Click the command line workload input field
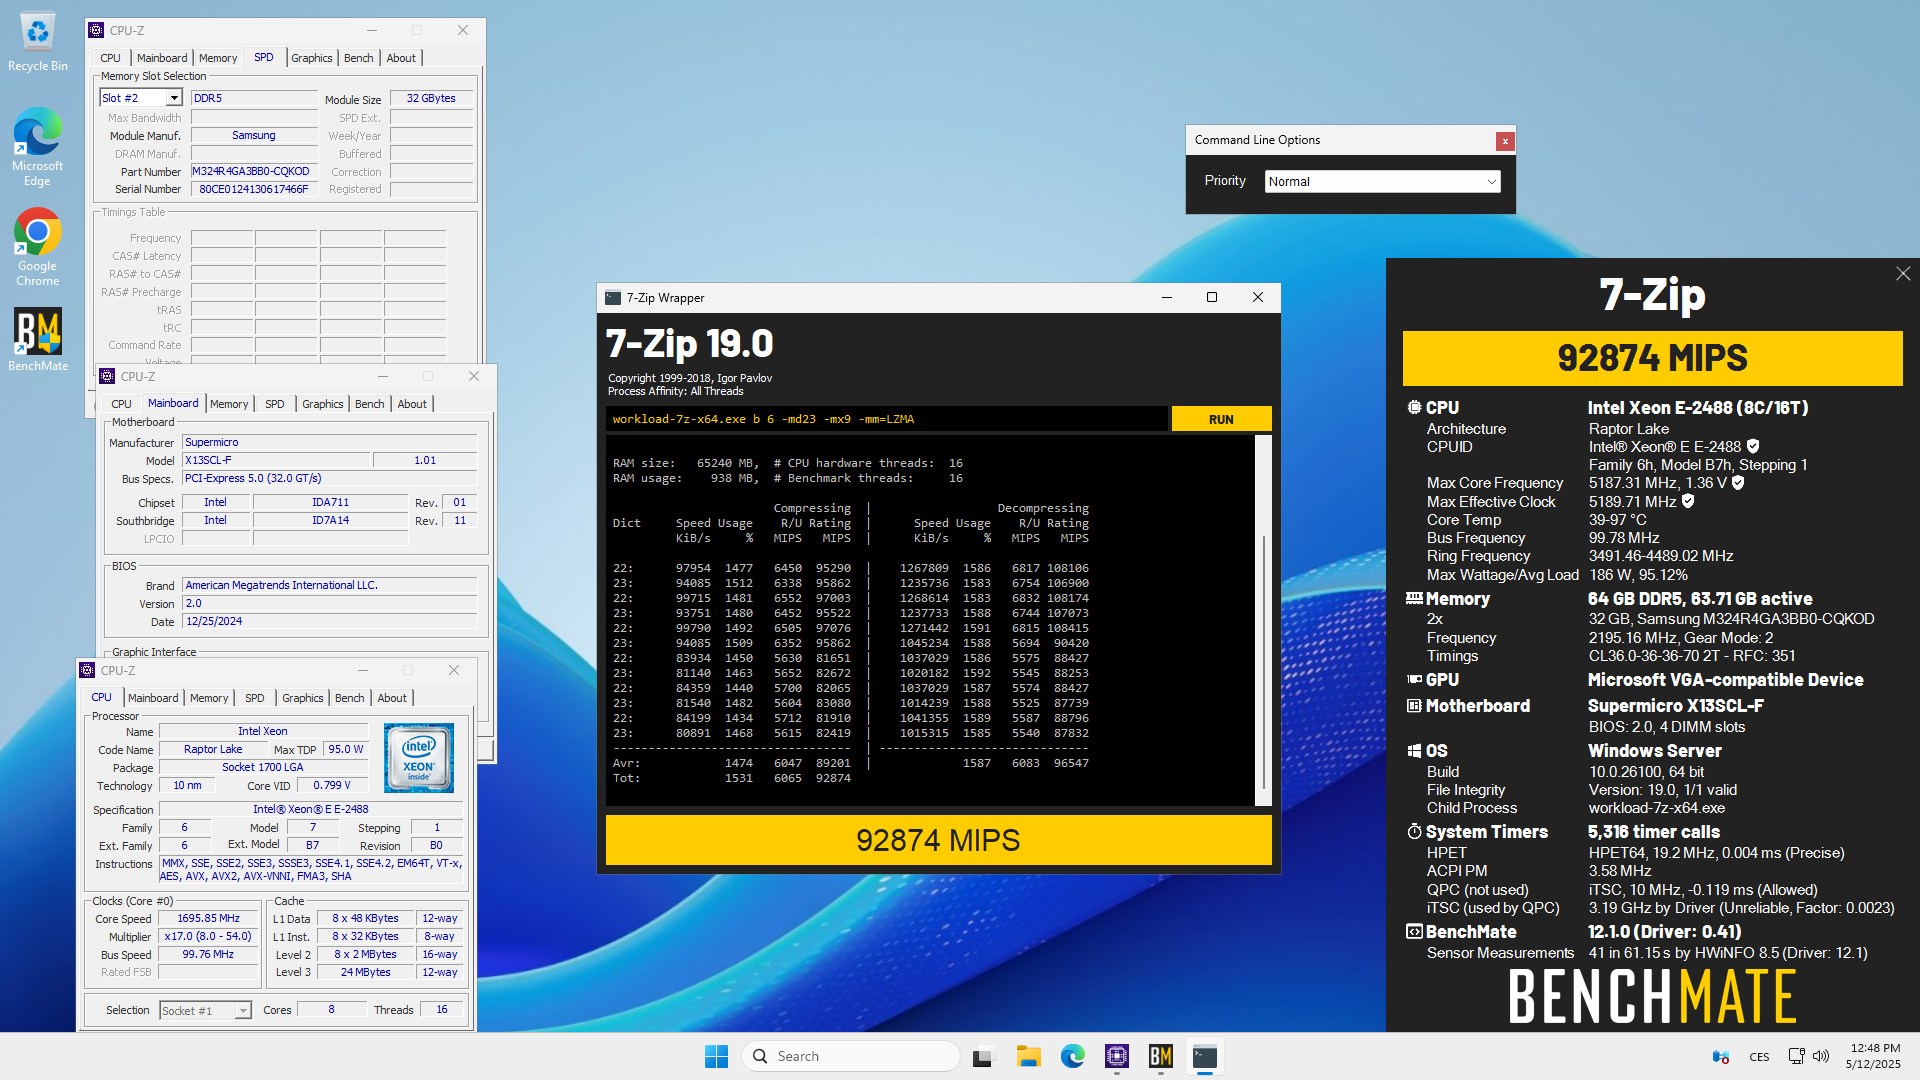 (886, 419)
